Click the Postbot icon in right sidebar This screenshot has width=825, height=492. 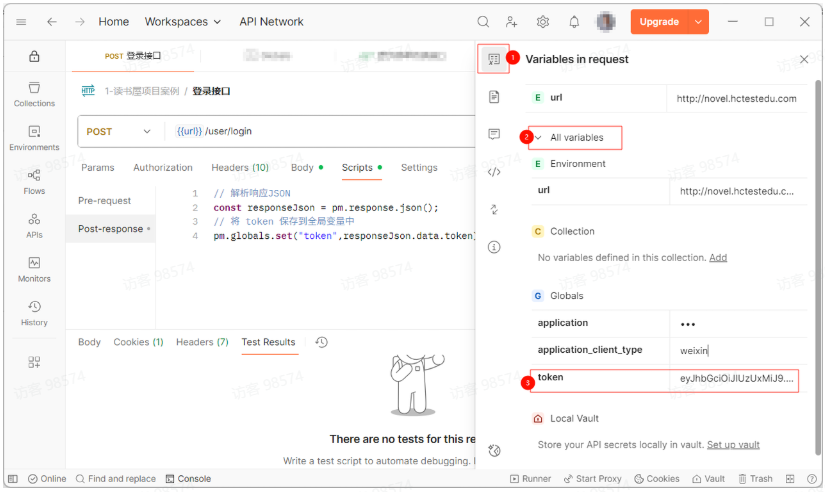[494, 450]
